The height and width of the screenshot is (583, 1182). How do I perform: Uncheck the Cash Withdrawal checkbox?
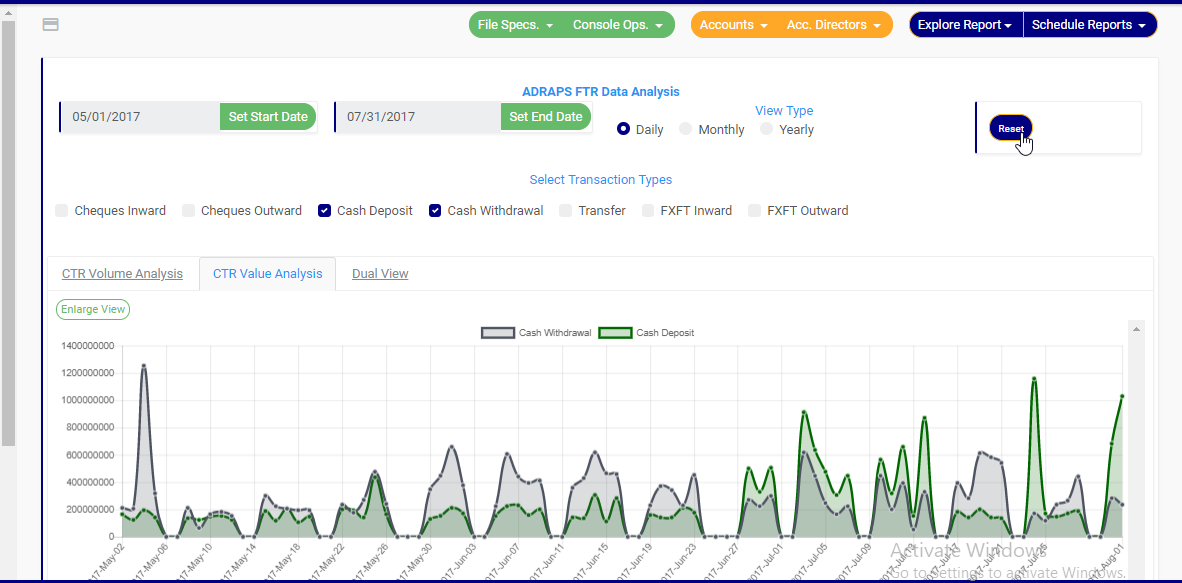pos(435,211)
